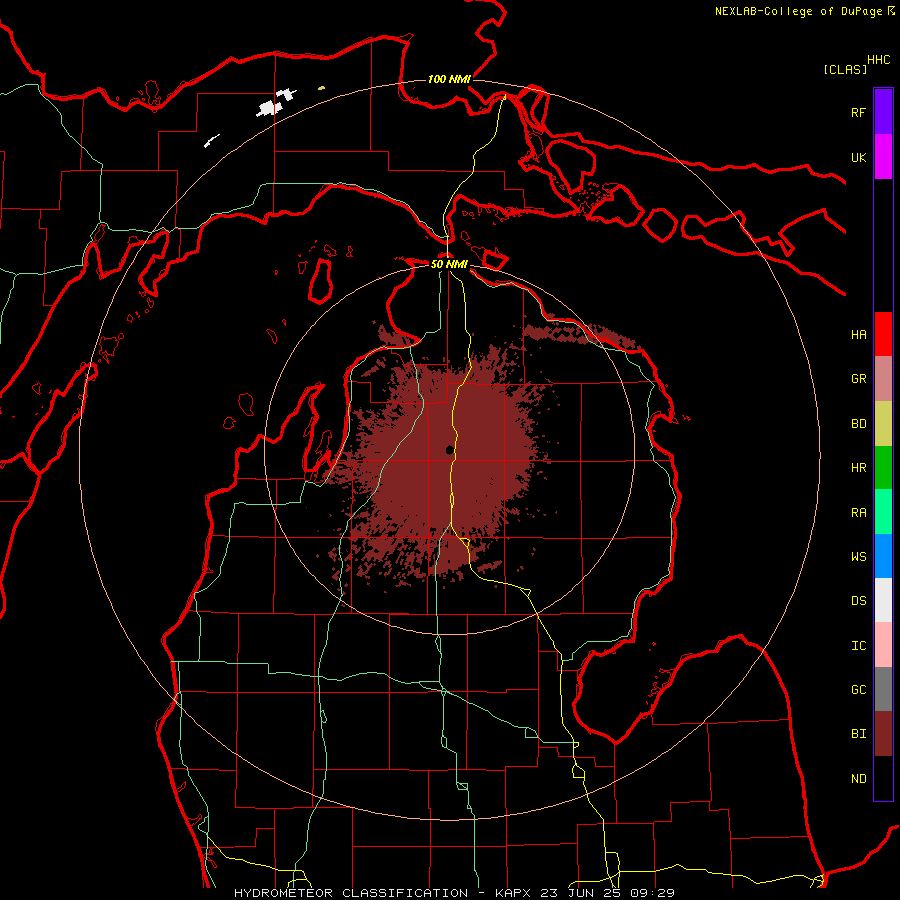This screenshot has width=900, height=900.
Task: Click the RF legend label
Action: (x=858, y=112)
